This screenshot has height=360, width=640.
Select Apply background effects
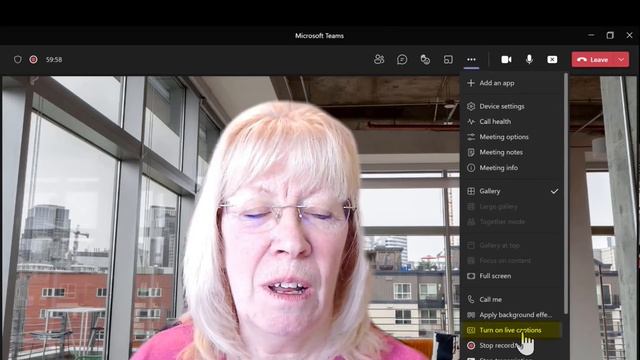(512, 315)
